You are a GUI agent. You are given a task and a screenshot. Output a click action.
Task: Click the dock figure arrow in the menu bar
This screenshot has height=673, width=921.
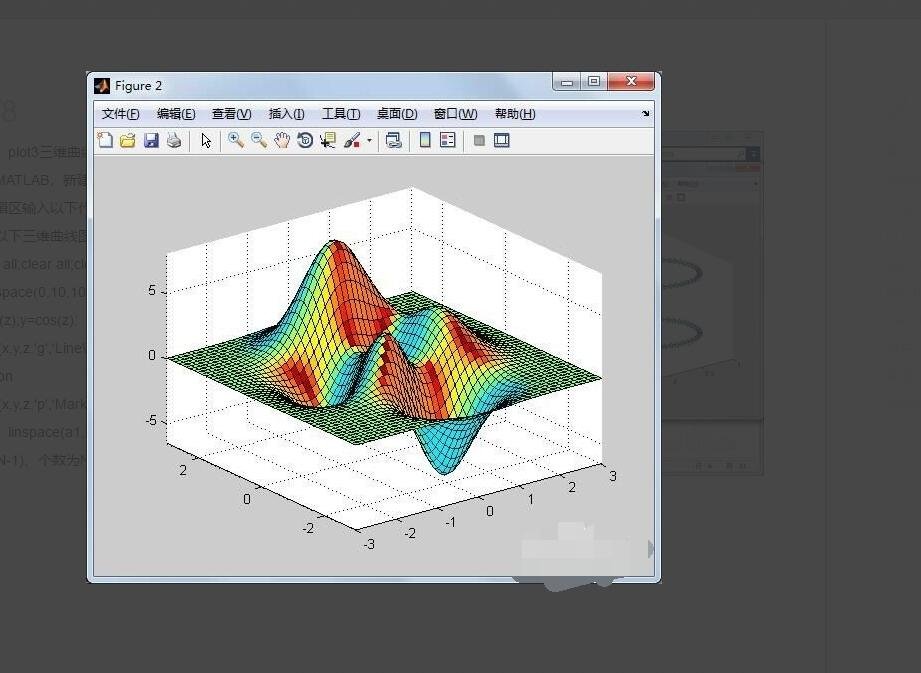point(645,114)
